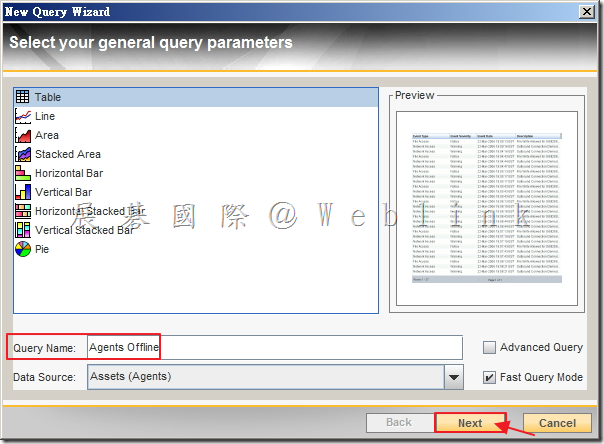Click the table preview thumbnail
Viewport: 604px width, 444px height.
click(x=487, y=208)
